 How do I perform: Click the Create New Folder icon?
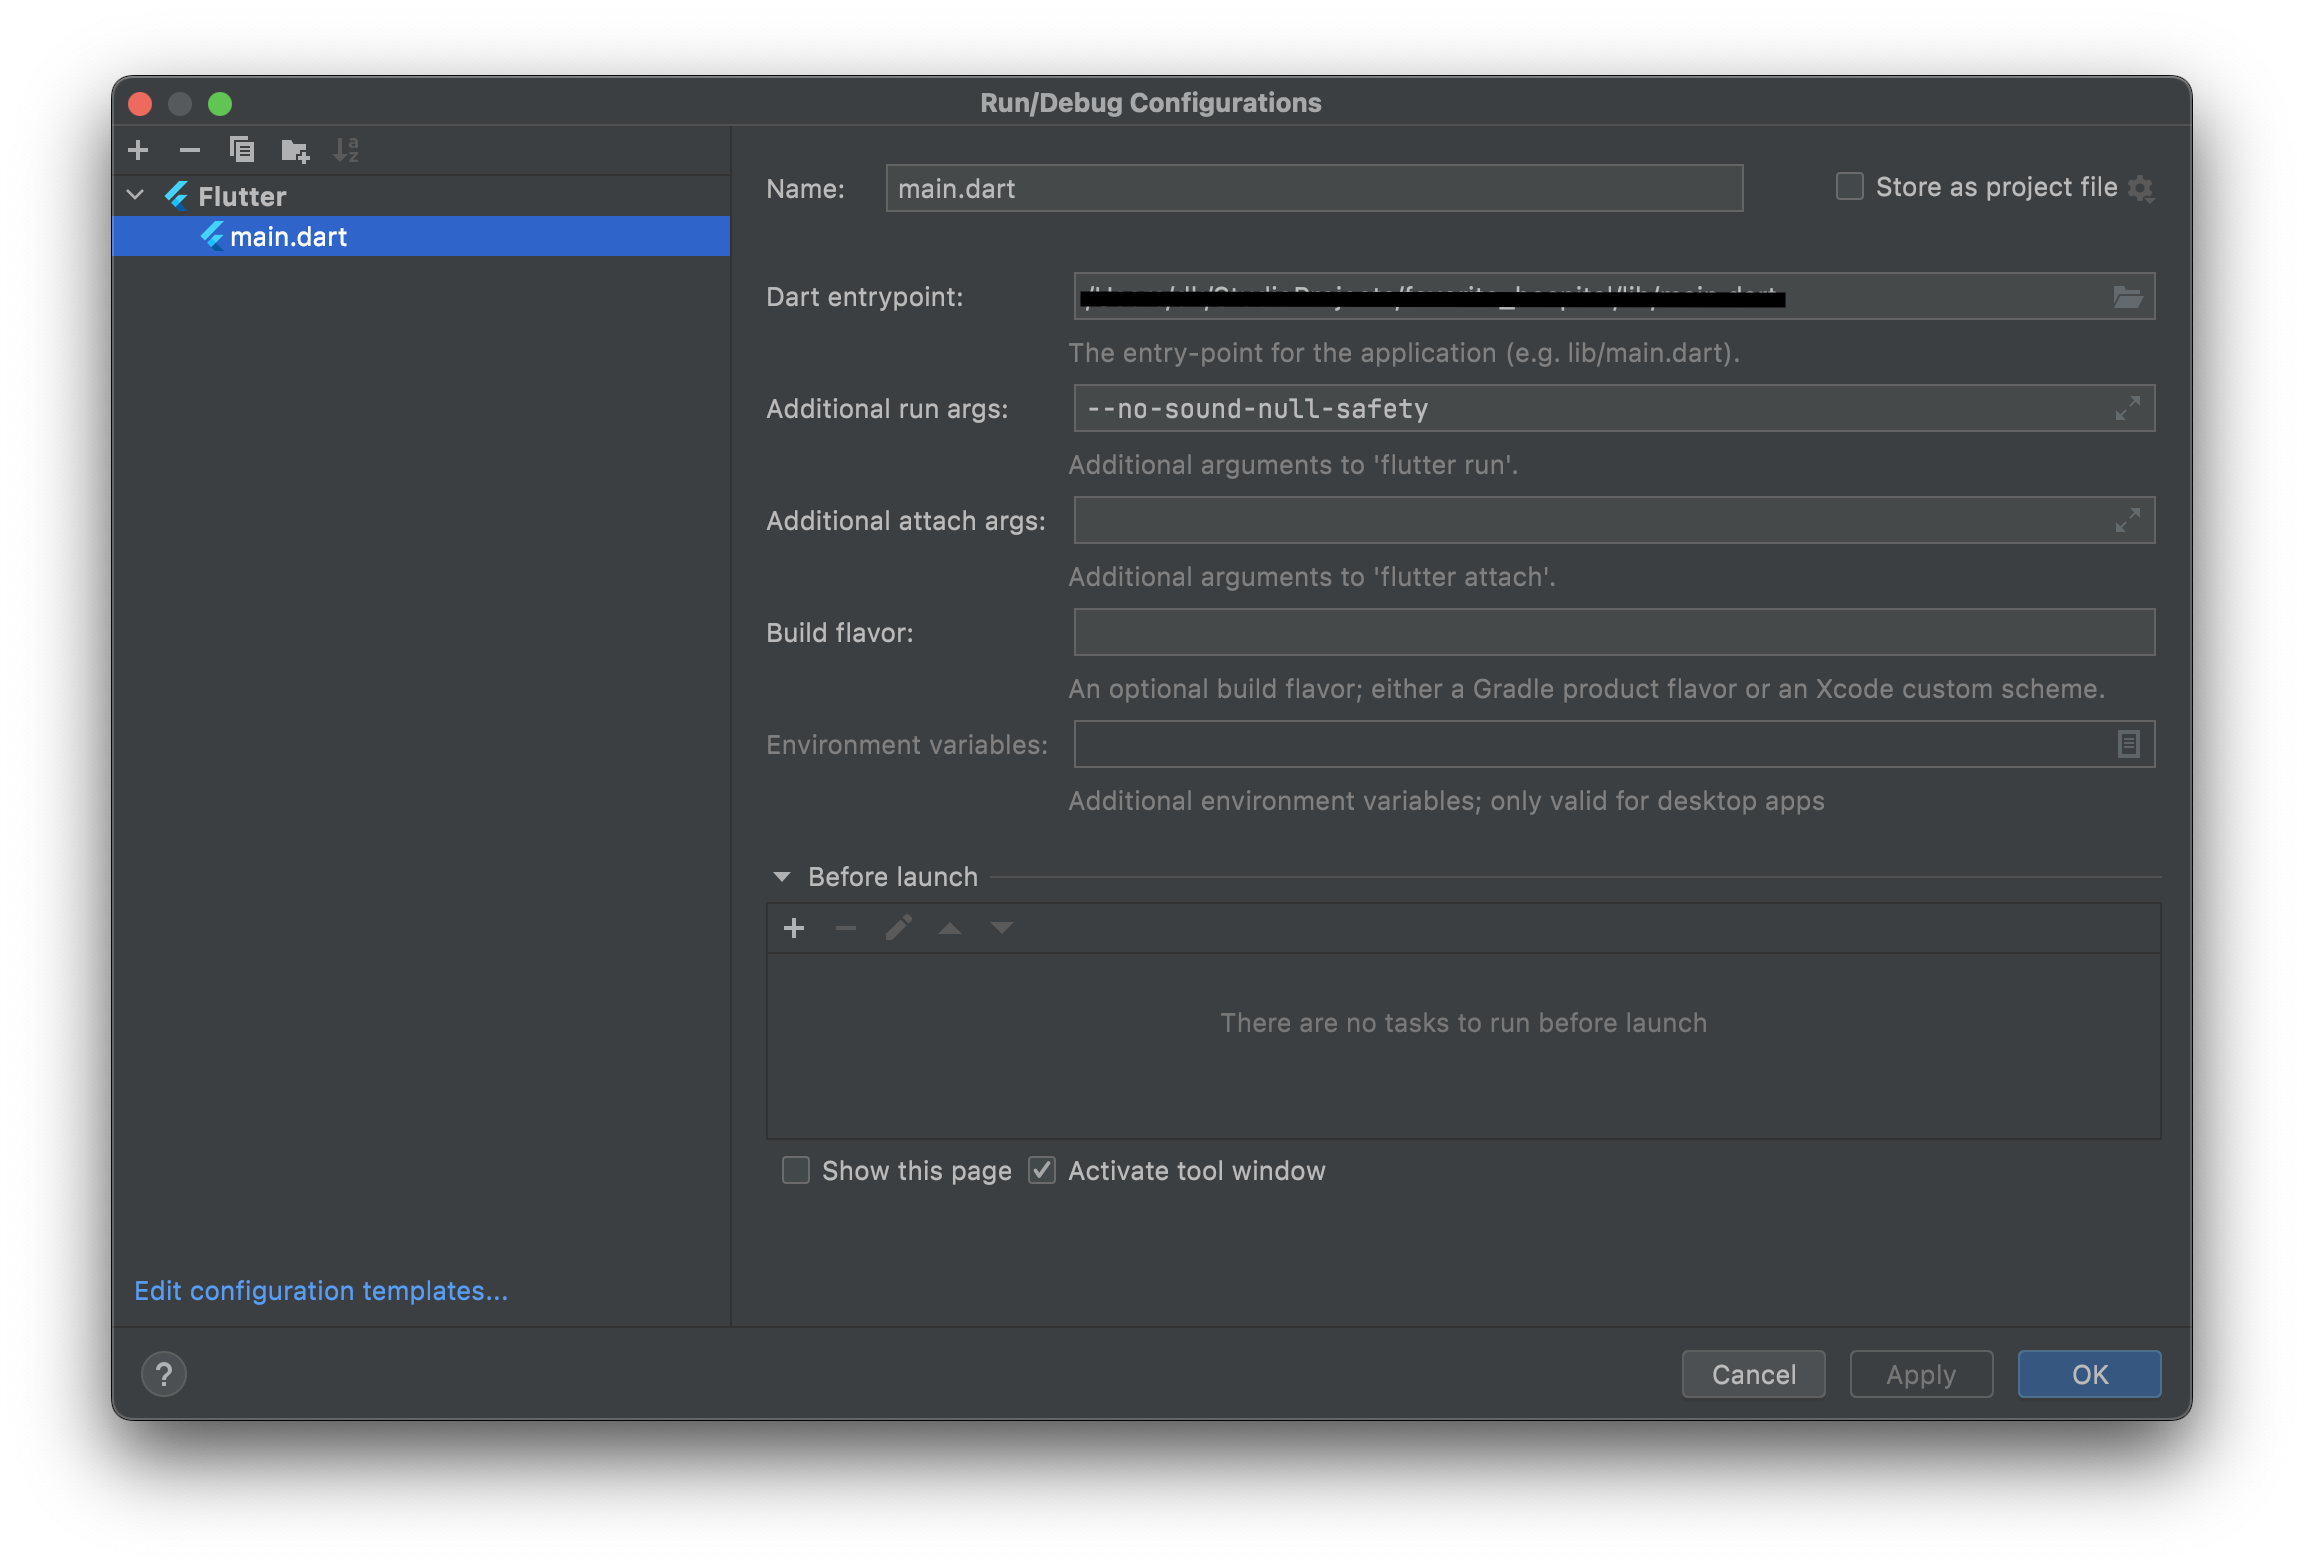[x=295, y=150]
